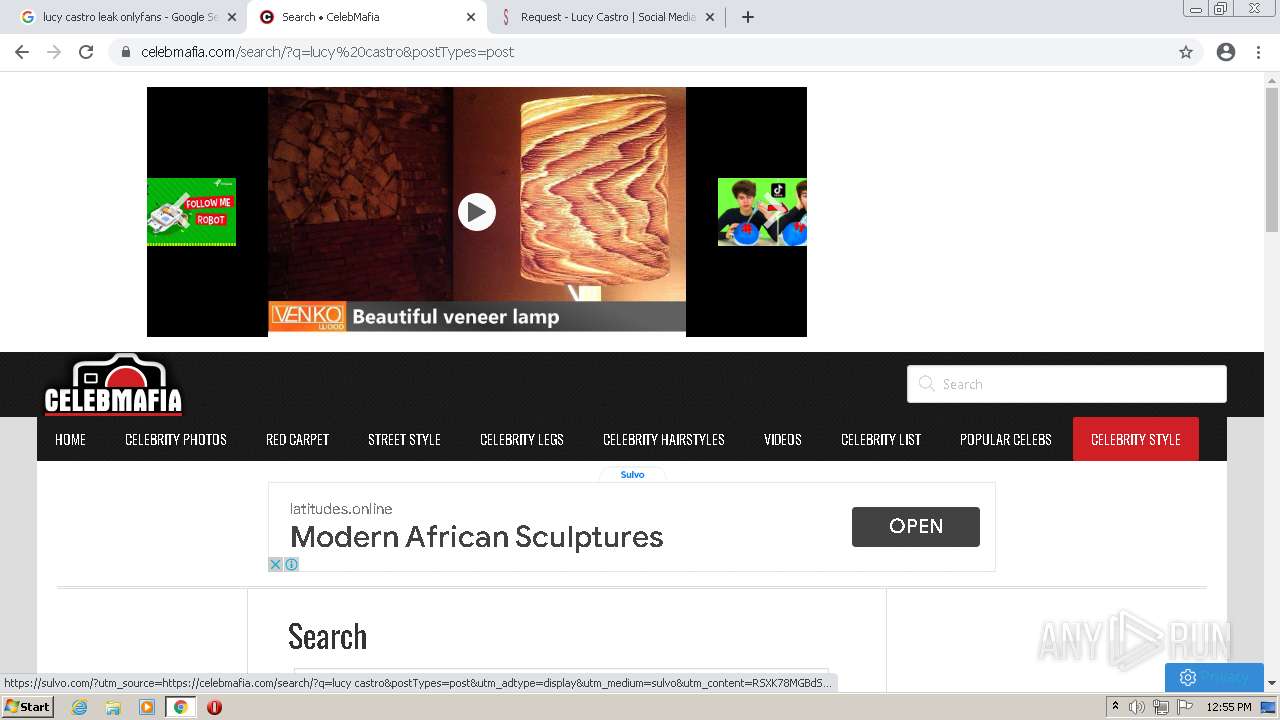Go back to the previous page

click(x=22, y=52)
